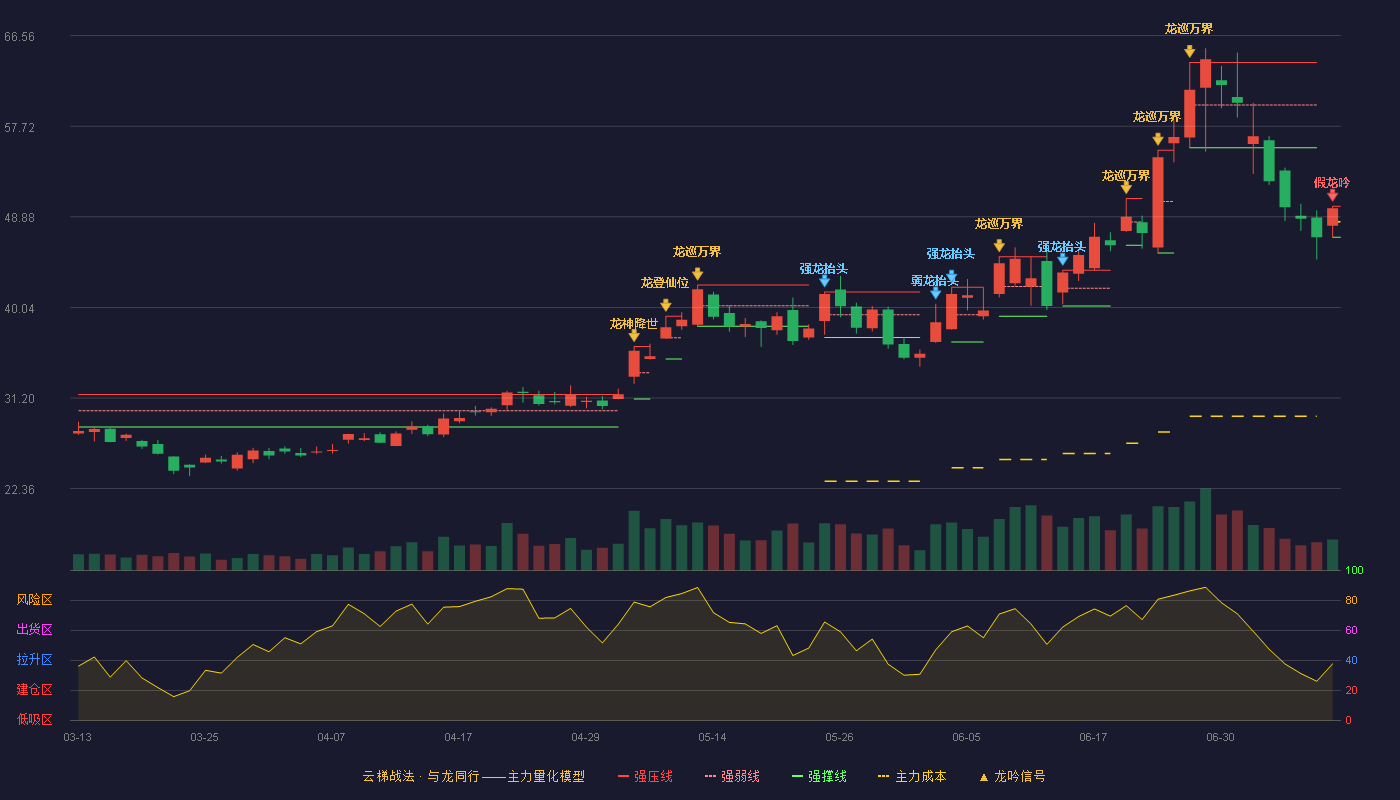The image size is (1400, 800).
Task: Click the red dash icon beside 强压线
Action: click(x=623, y=776)
